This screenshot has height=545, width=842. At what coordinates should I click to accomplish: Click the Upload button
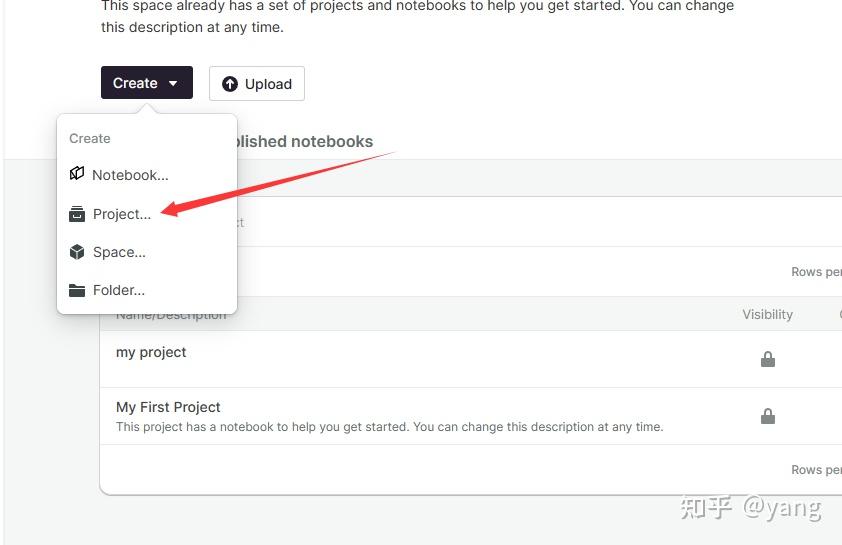coord(257,84)
